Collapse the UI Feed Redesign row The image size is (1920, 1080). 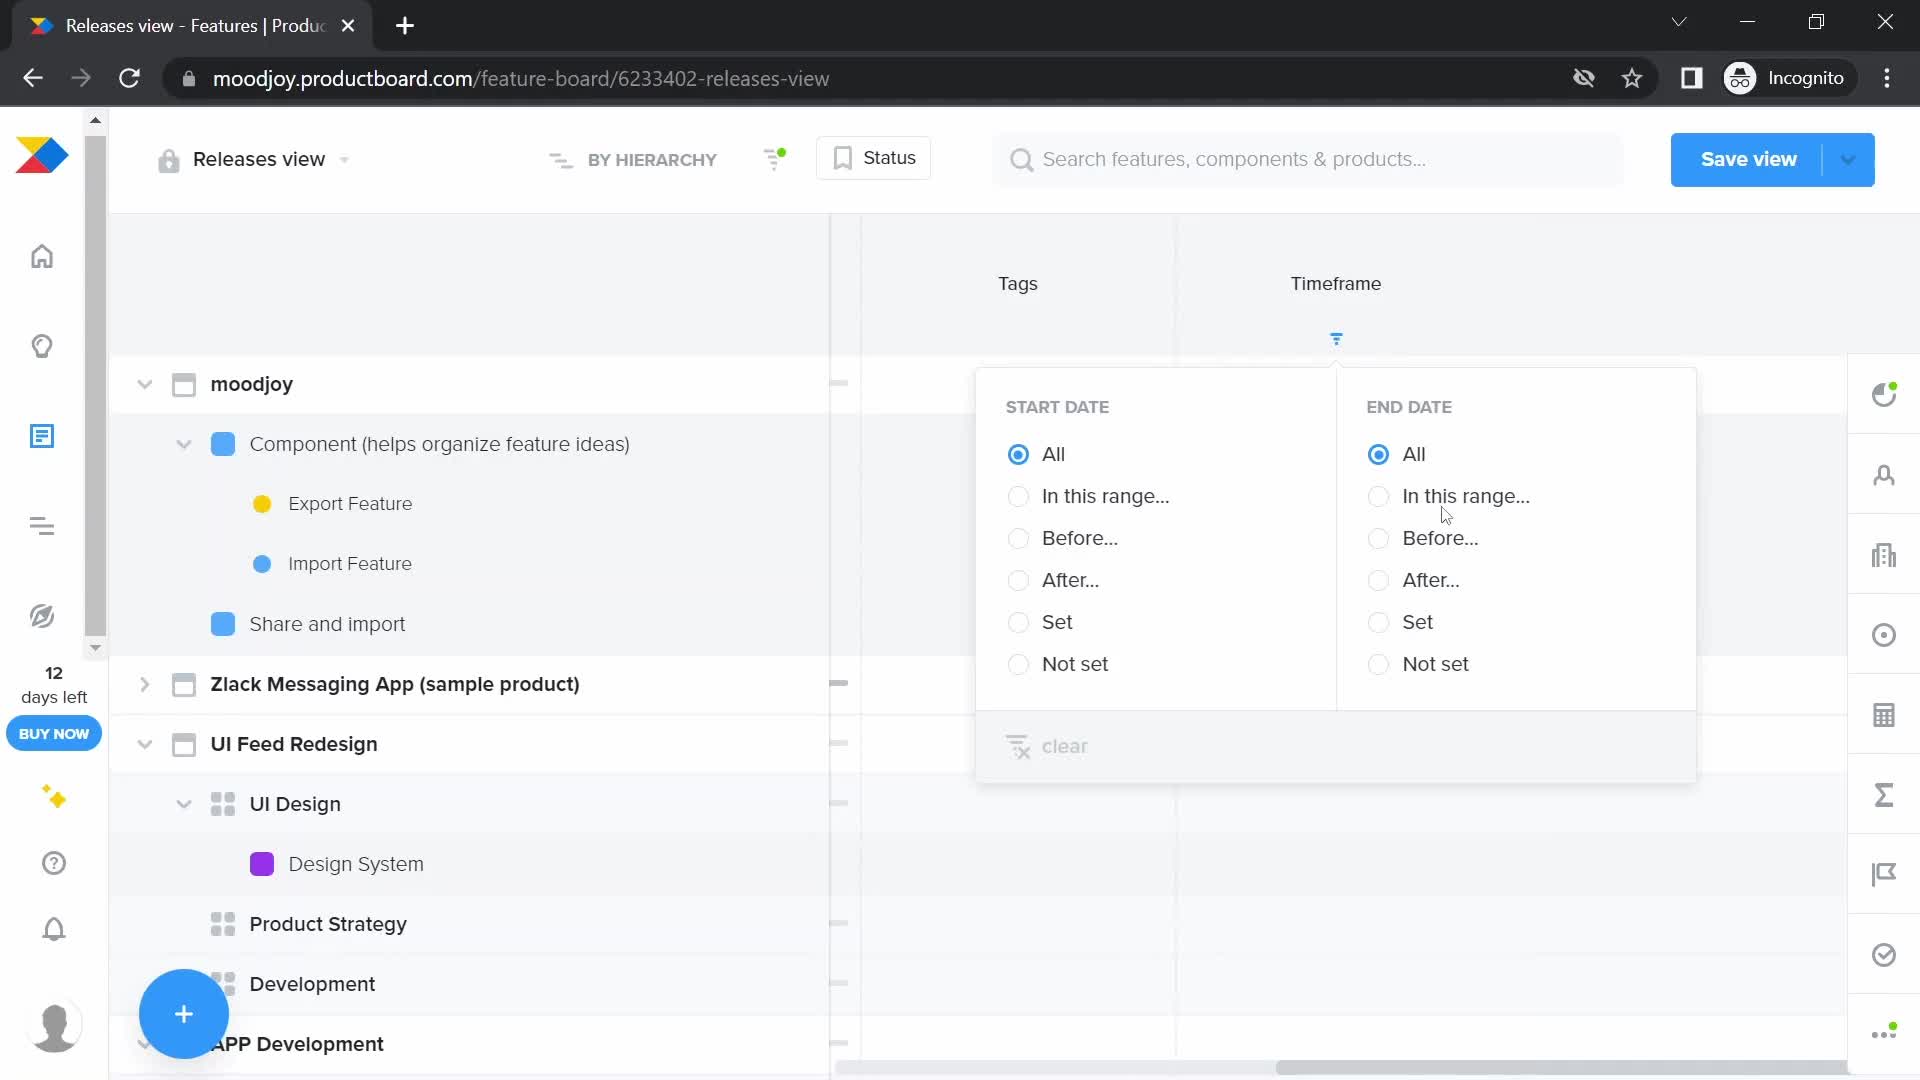(145, 744)
